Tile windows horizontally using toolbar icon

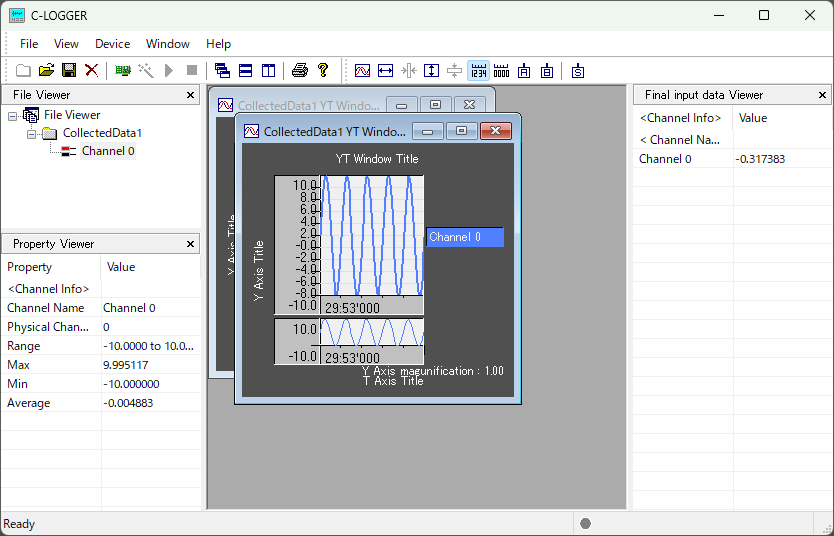245,70
